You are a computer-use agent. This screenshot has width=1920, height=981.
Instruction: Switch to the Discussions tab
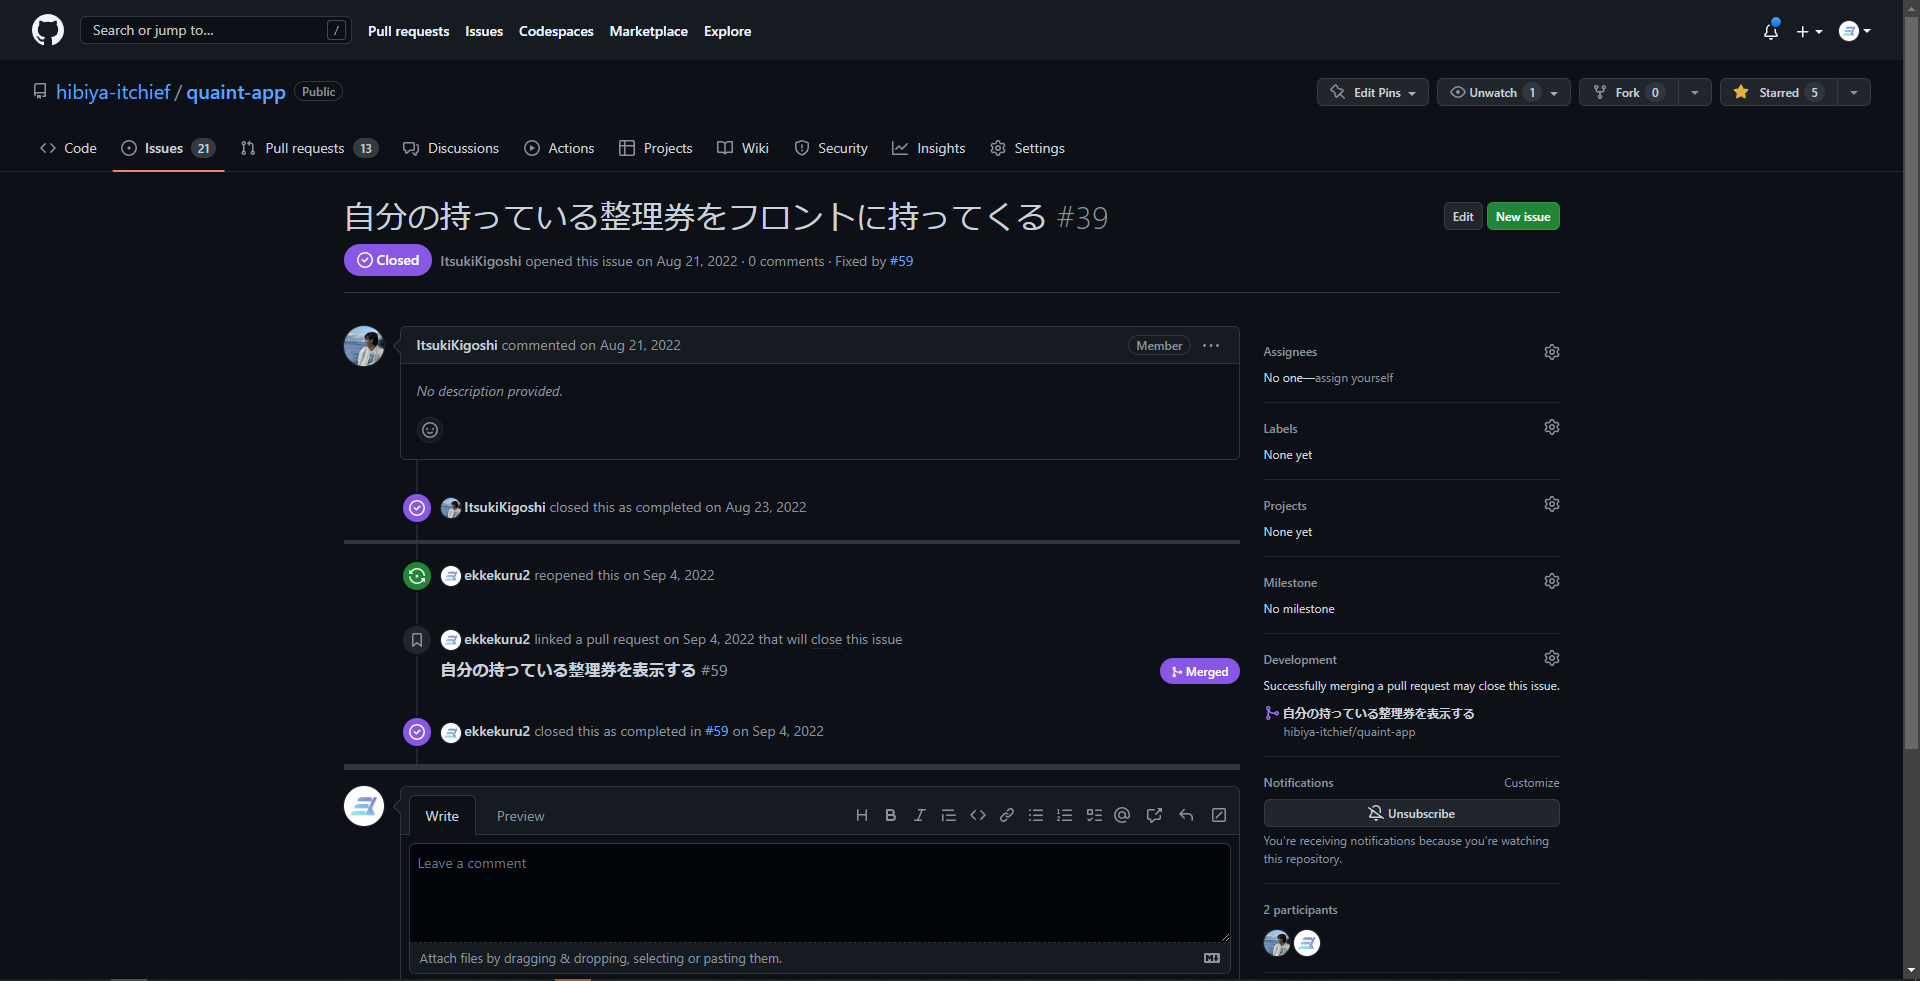click(x=450, y=148)
